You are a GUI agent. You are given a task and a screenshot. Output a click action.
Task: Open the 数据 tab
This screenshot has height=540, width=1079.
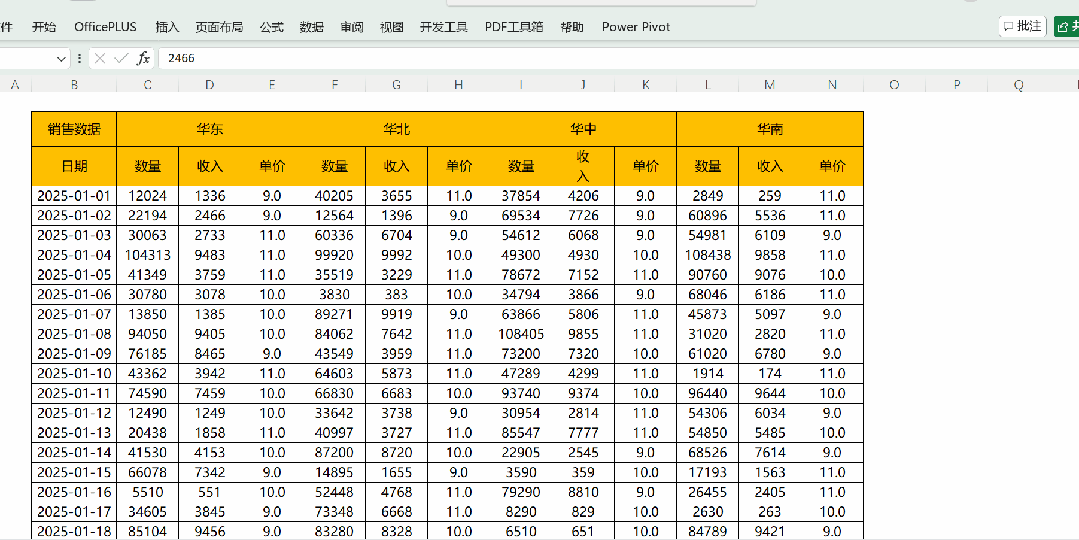pyautogui.click(x=312, y=27)
